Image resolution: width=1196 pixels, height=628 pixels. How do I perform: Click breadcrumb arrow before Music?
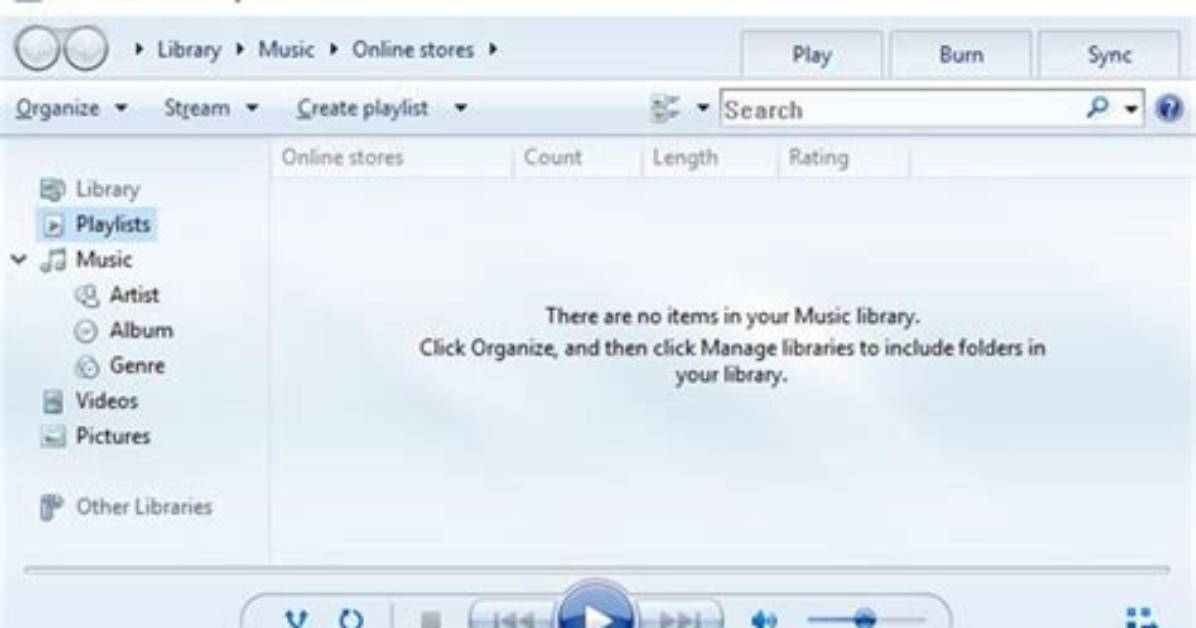tap(240, 50)
